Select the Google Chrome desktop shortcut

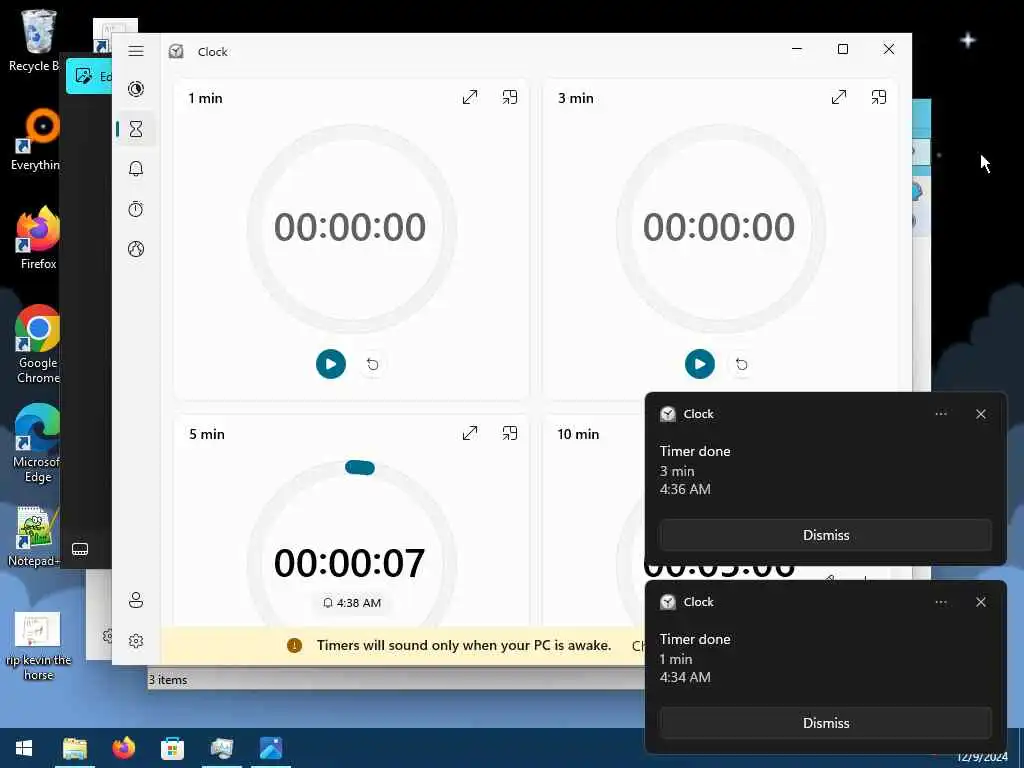click(x=38, y=344)
